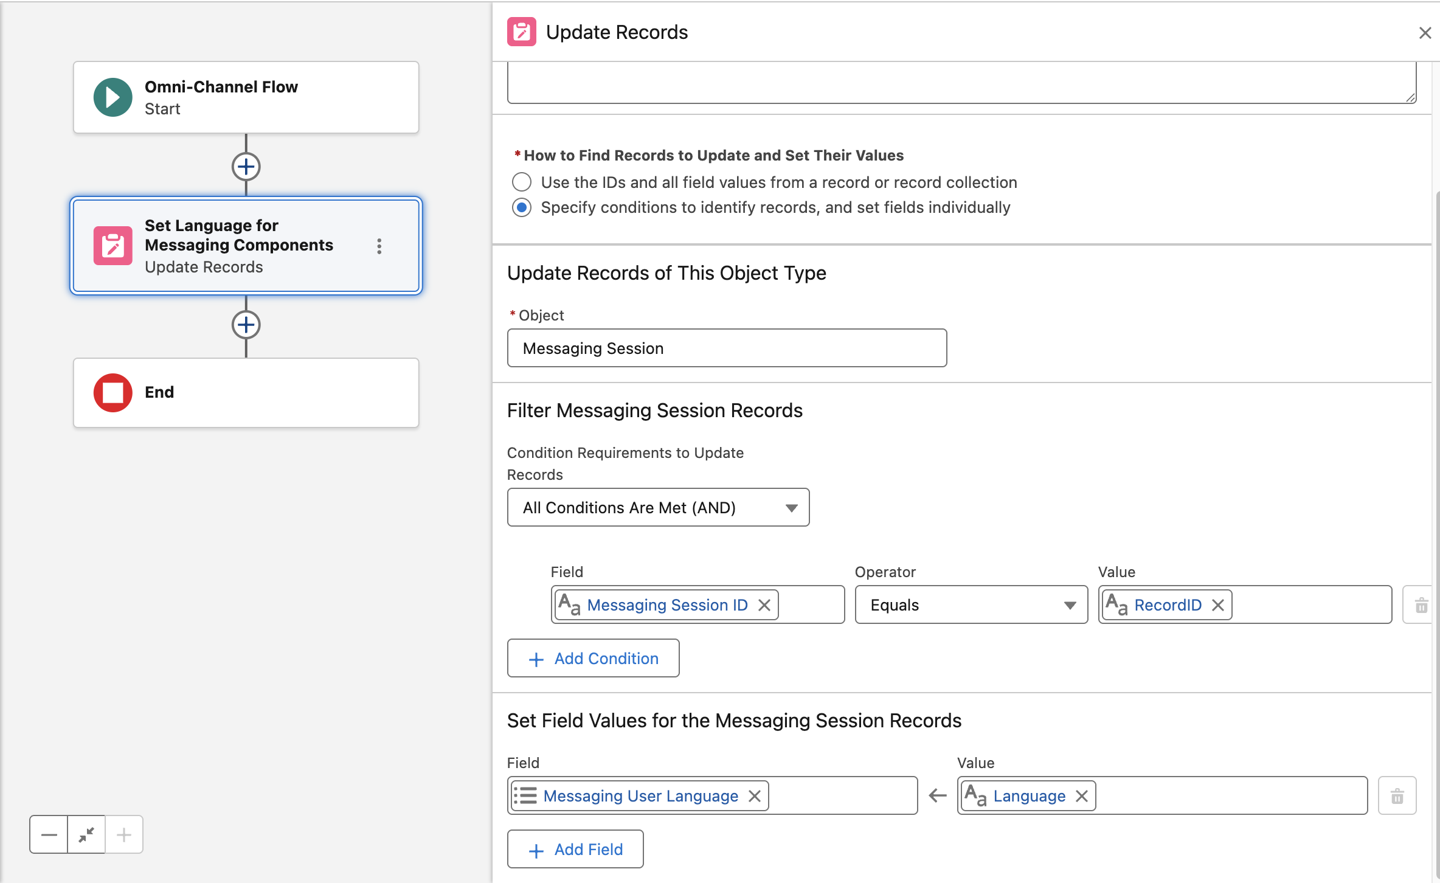Viewport: 1440px width, 883px height.
Task: Delete the Messaging User Language field row
Action: pos(1397,796)
